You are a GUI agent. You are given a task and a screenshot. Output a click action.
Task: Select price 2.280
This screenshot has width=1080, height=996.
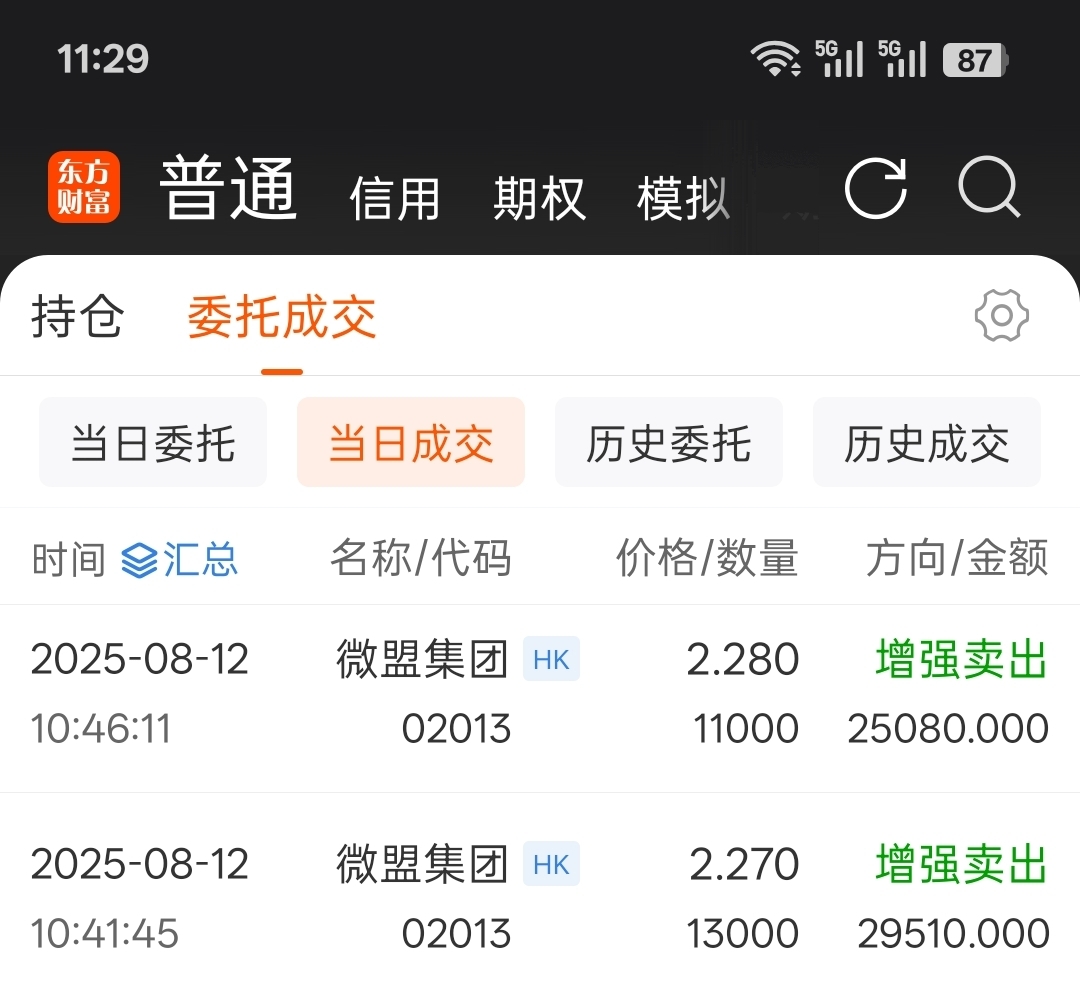point(743,659)
